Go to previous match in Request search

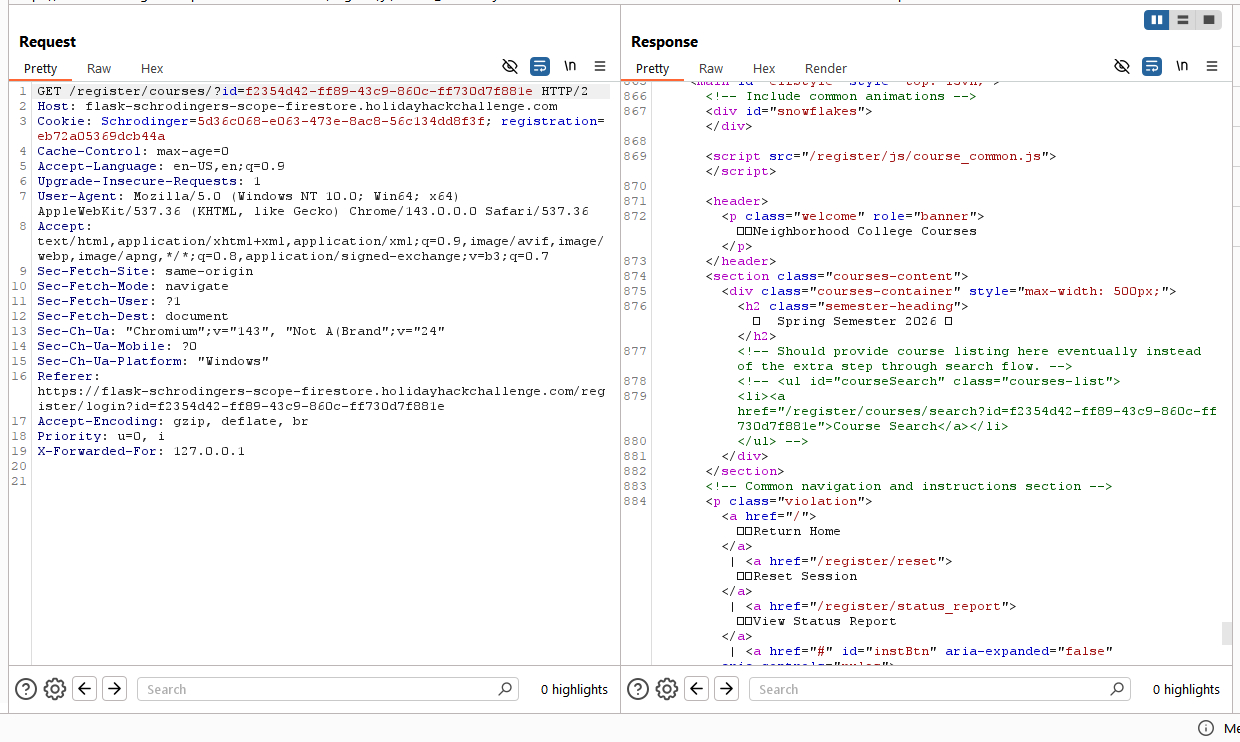pos(85,688)
